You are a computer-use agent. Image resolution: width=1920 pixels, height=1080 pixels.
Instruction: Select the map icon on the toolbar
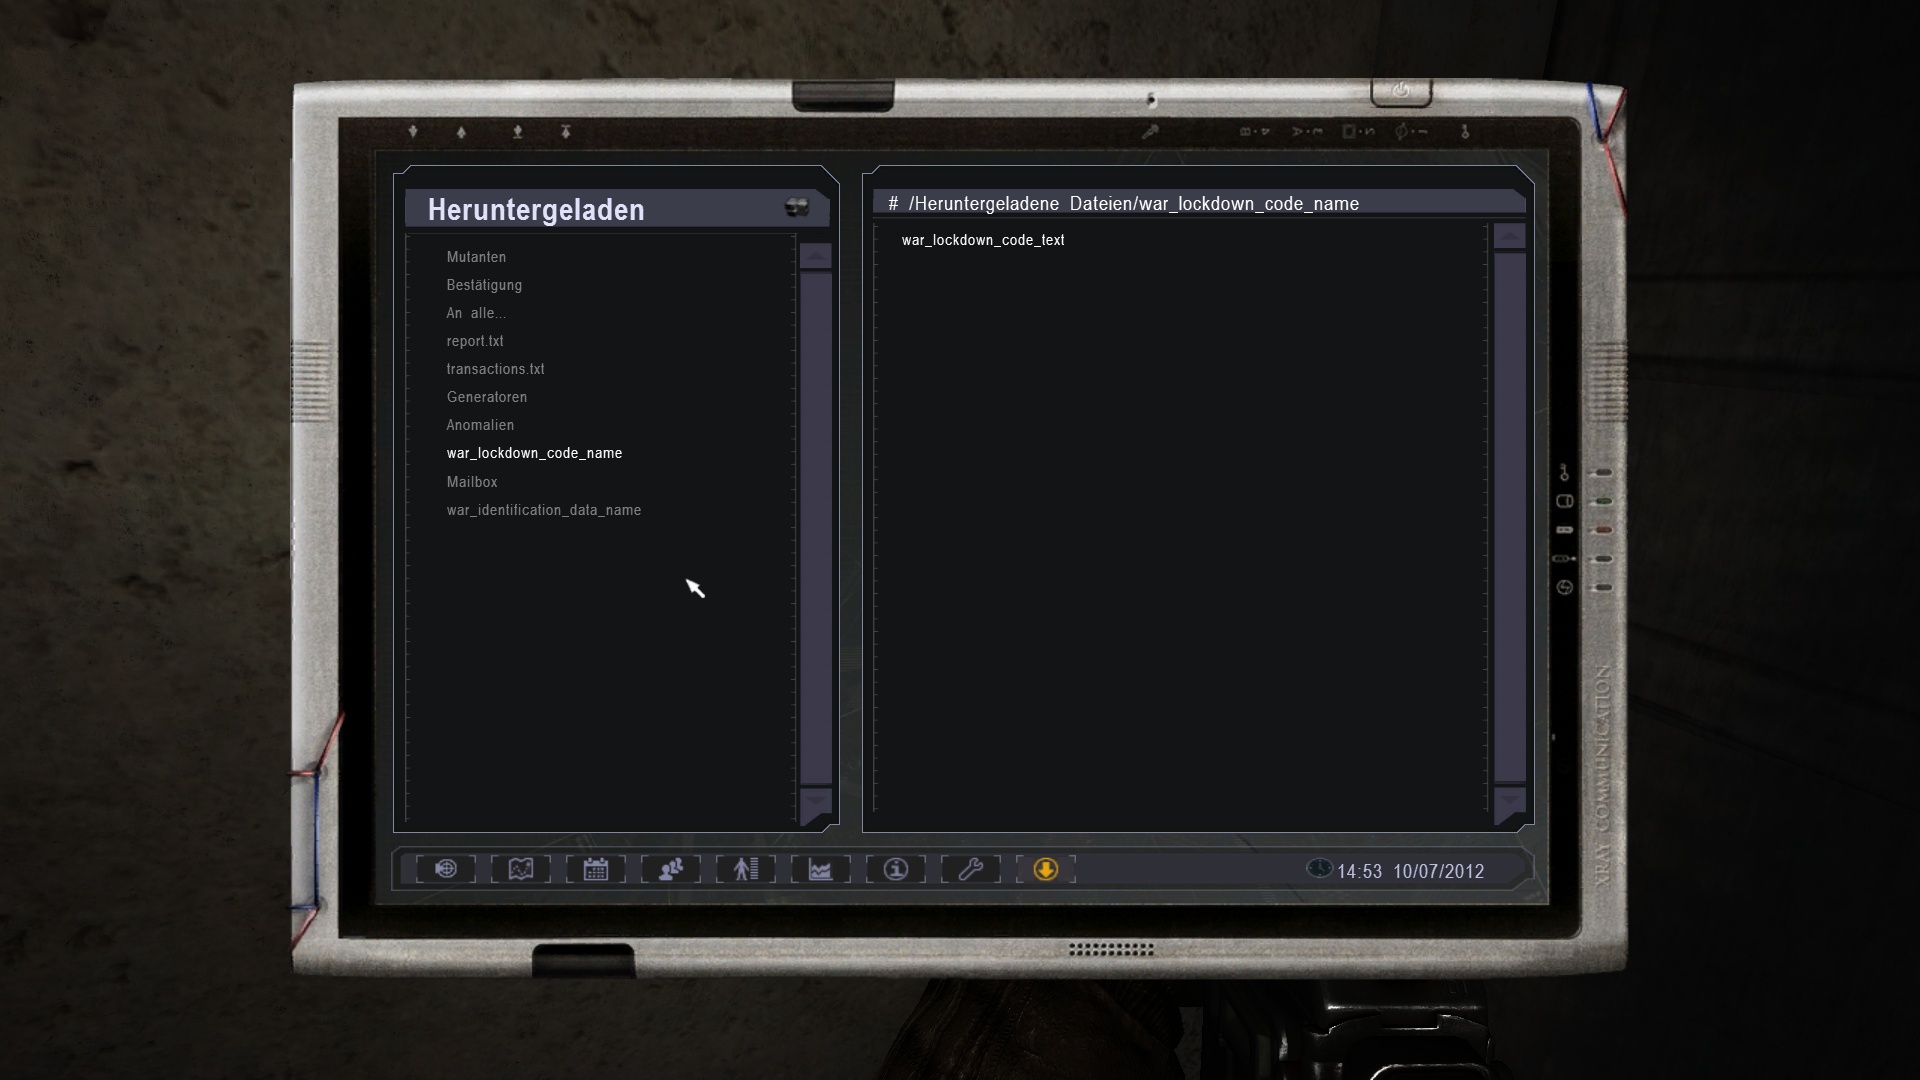[x=521, y=870]
